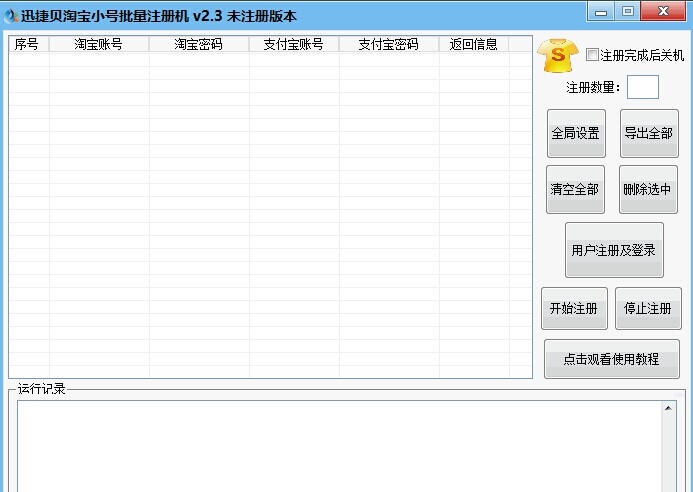Click the 运行记录 log scrollbar up arrow
Screen dimensions: 693x492
668,408
